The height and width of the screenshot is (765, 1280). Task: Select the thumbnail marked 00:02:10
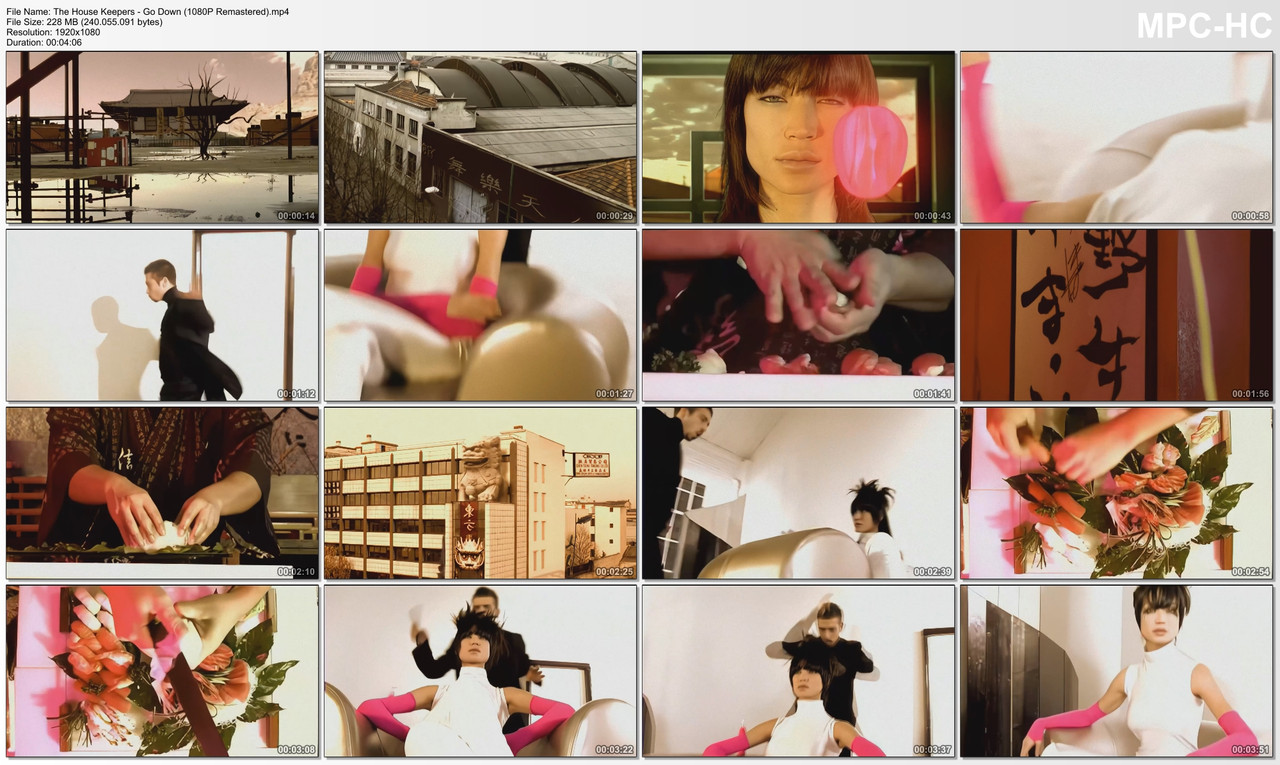pos(162,493)
